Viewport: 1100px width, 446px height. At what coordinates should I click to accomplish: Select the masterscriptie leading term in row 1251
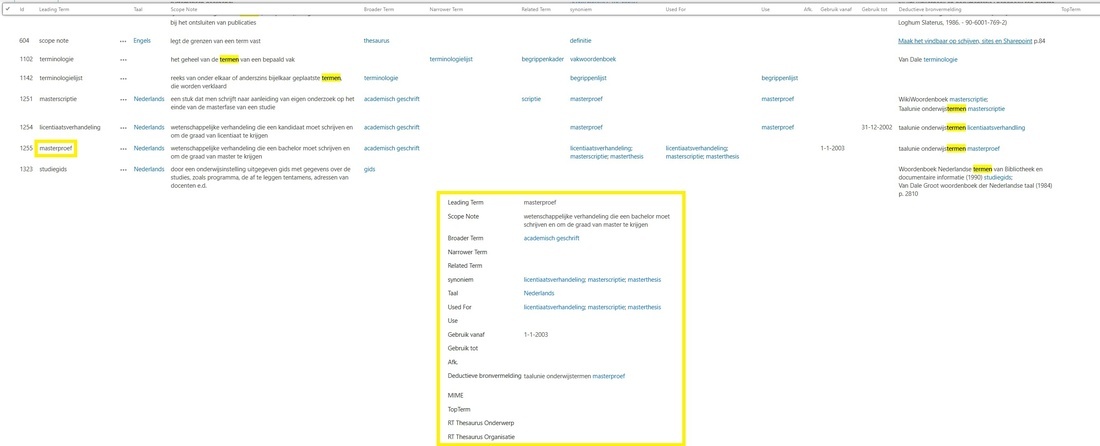58,99
